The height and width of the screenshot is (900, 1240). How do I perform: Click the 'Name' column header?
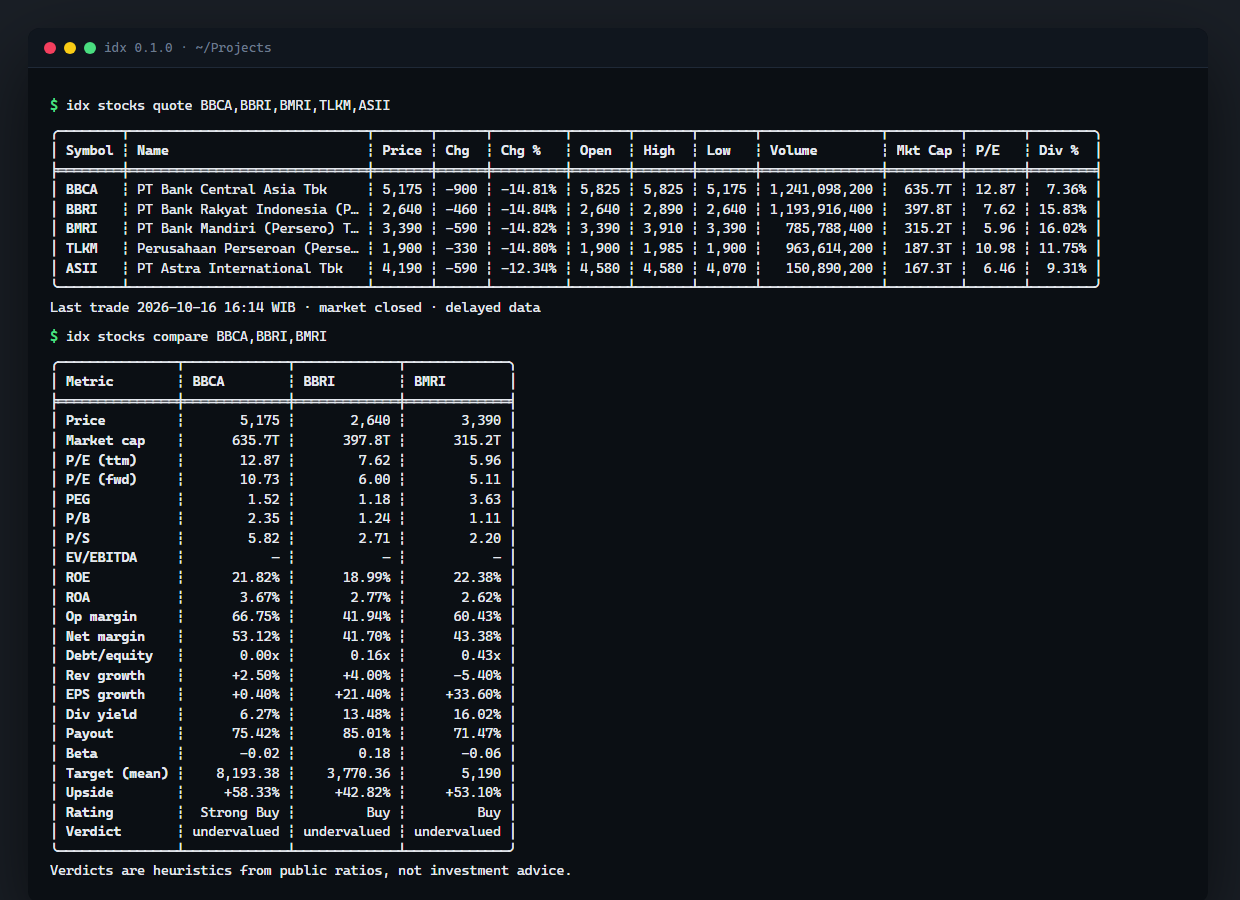(x=153, y=151)
